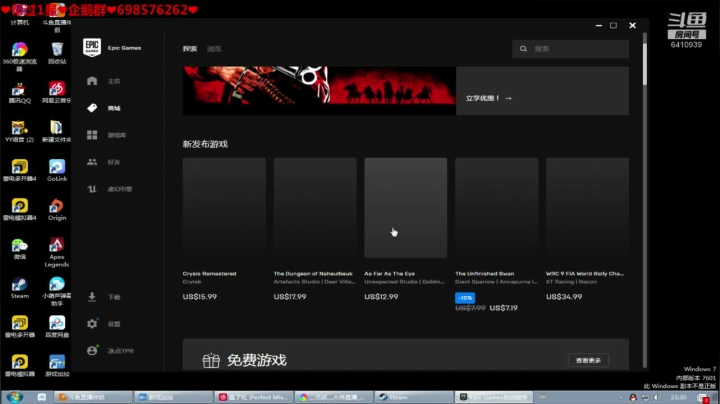Click the 微信 WeChat desktop icon
The image size is (720, 404).
(x=19, y=245)
